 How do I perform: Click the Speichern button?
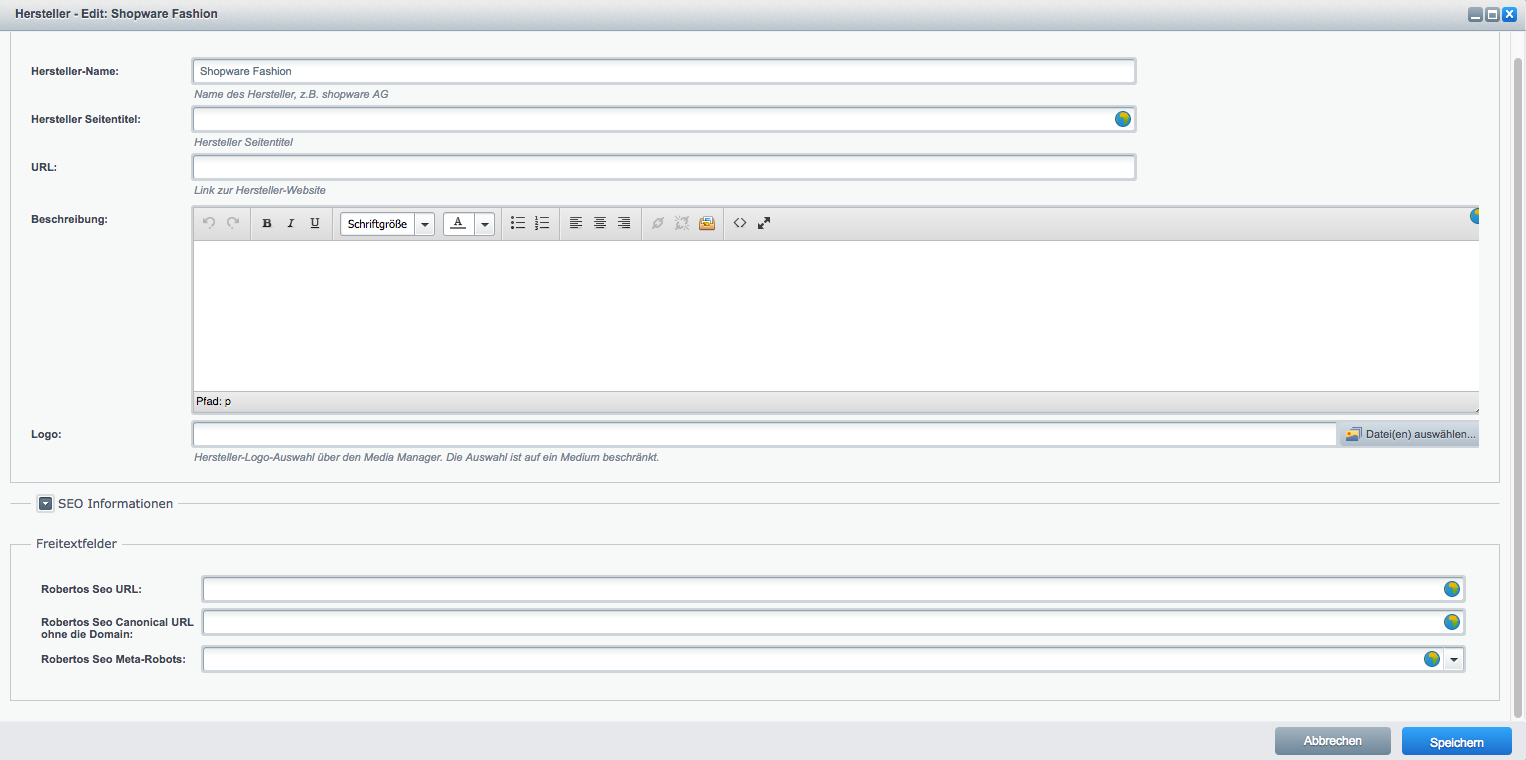(1457, 741)
